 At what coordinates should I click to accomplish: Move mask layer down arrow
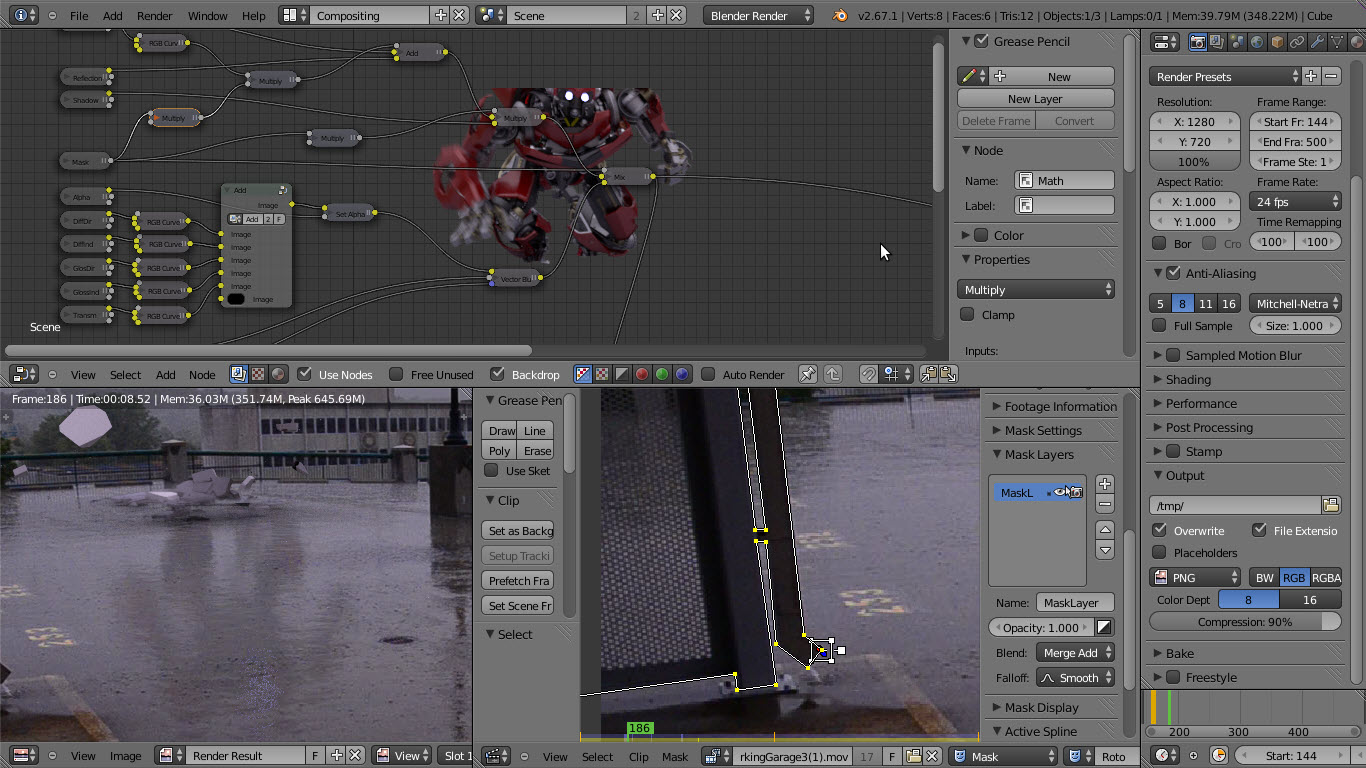tap(1104, 549)
